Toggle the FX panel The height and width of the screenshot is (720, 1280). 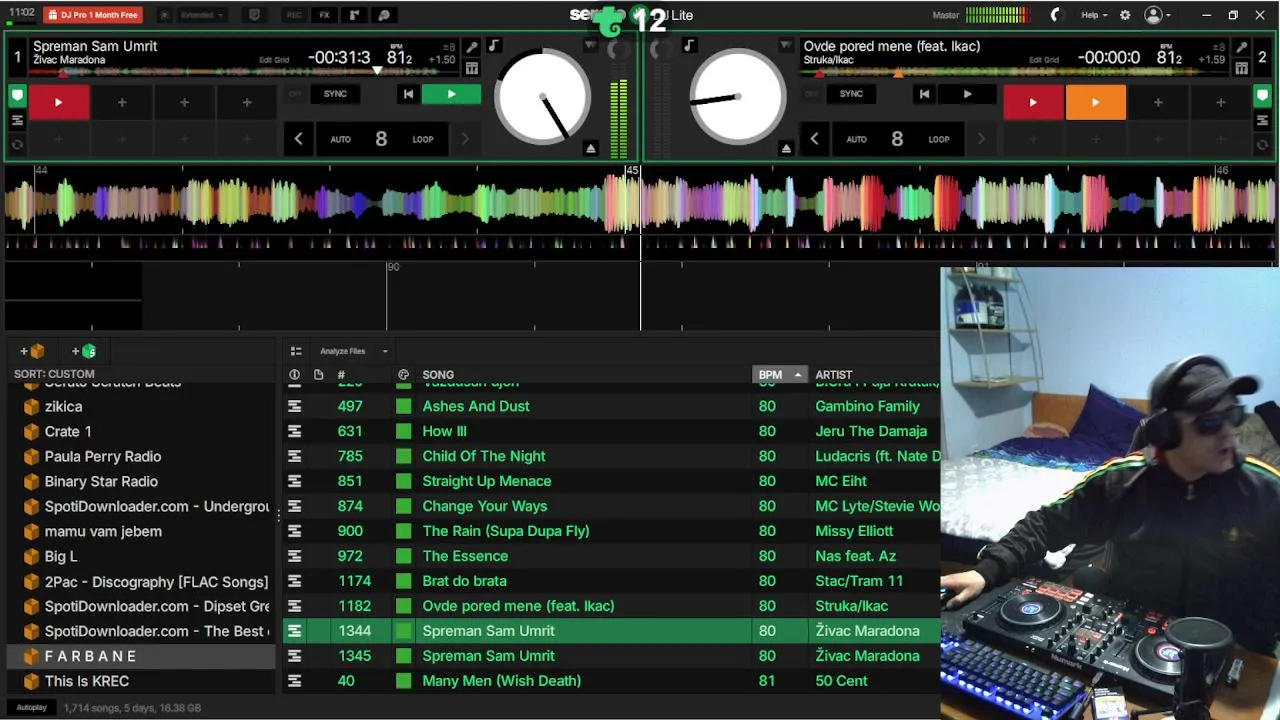(324, 15)
